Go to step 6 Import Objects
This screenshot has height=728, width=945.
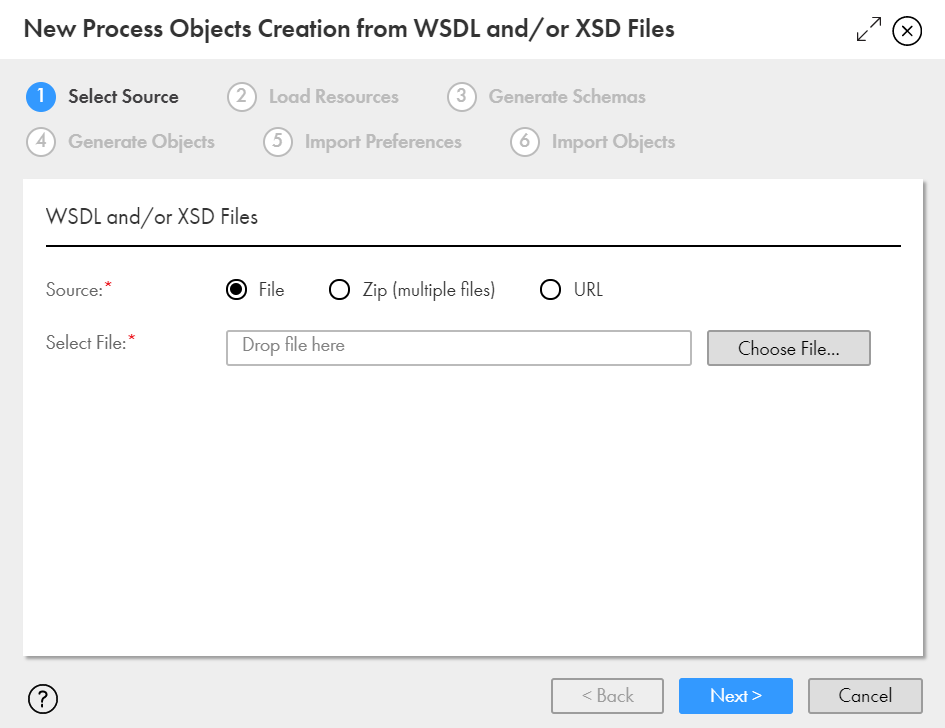click(x=592, y=142)
